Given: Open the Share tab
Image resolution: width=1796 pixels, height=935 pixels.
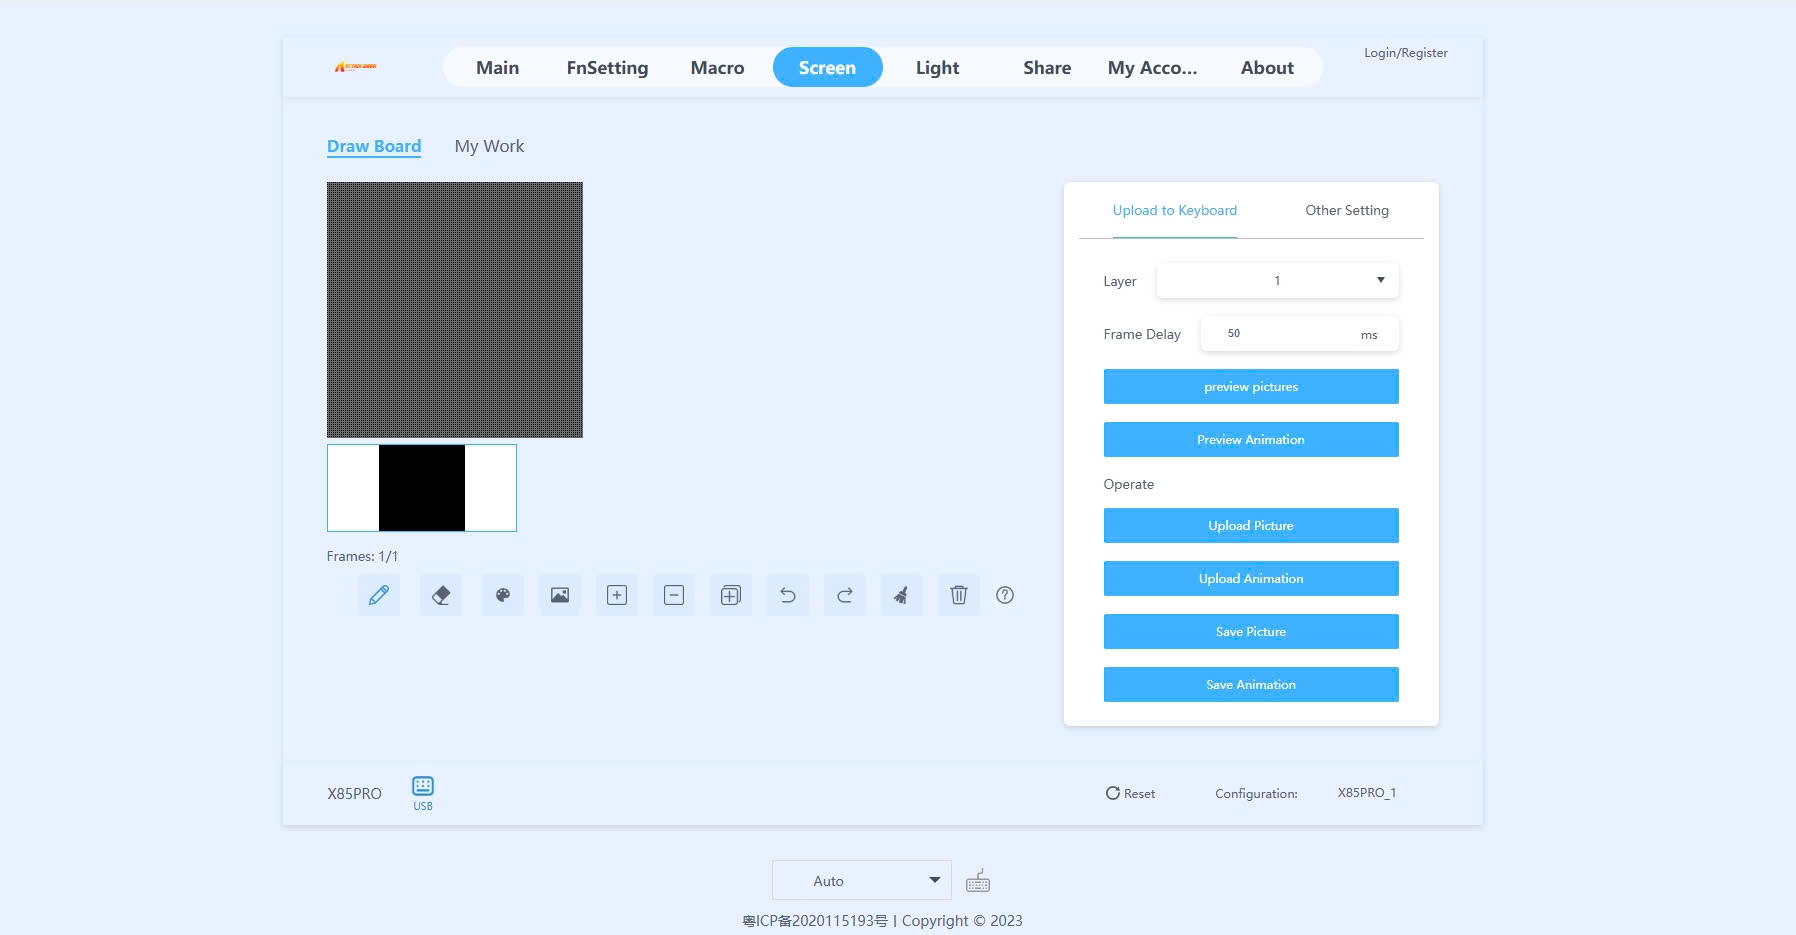Looking at the screenshot, I should pos(1047,67).
